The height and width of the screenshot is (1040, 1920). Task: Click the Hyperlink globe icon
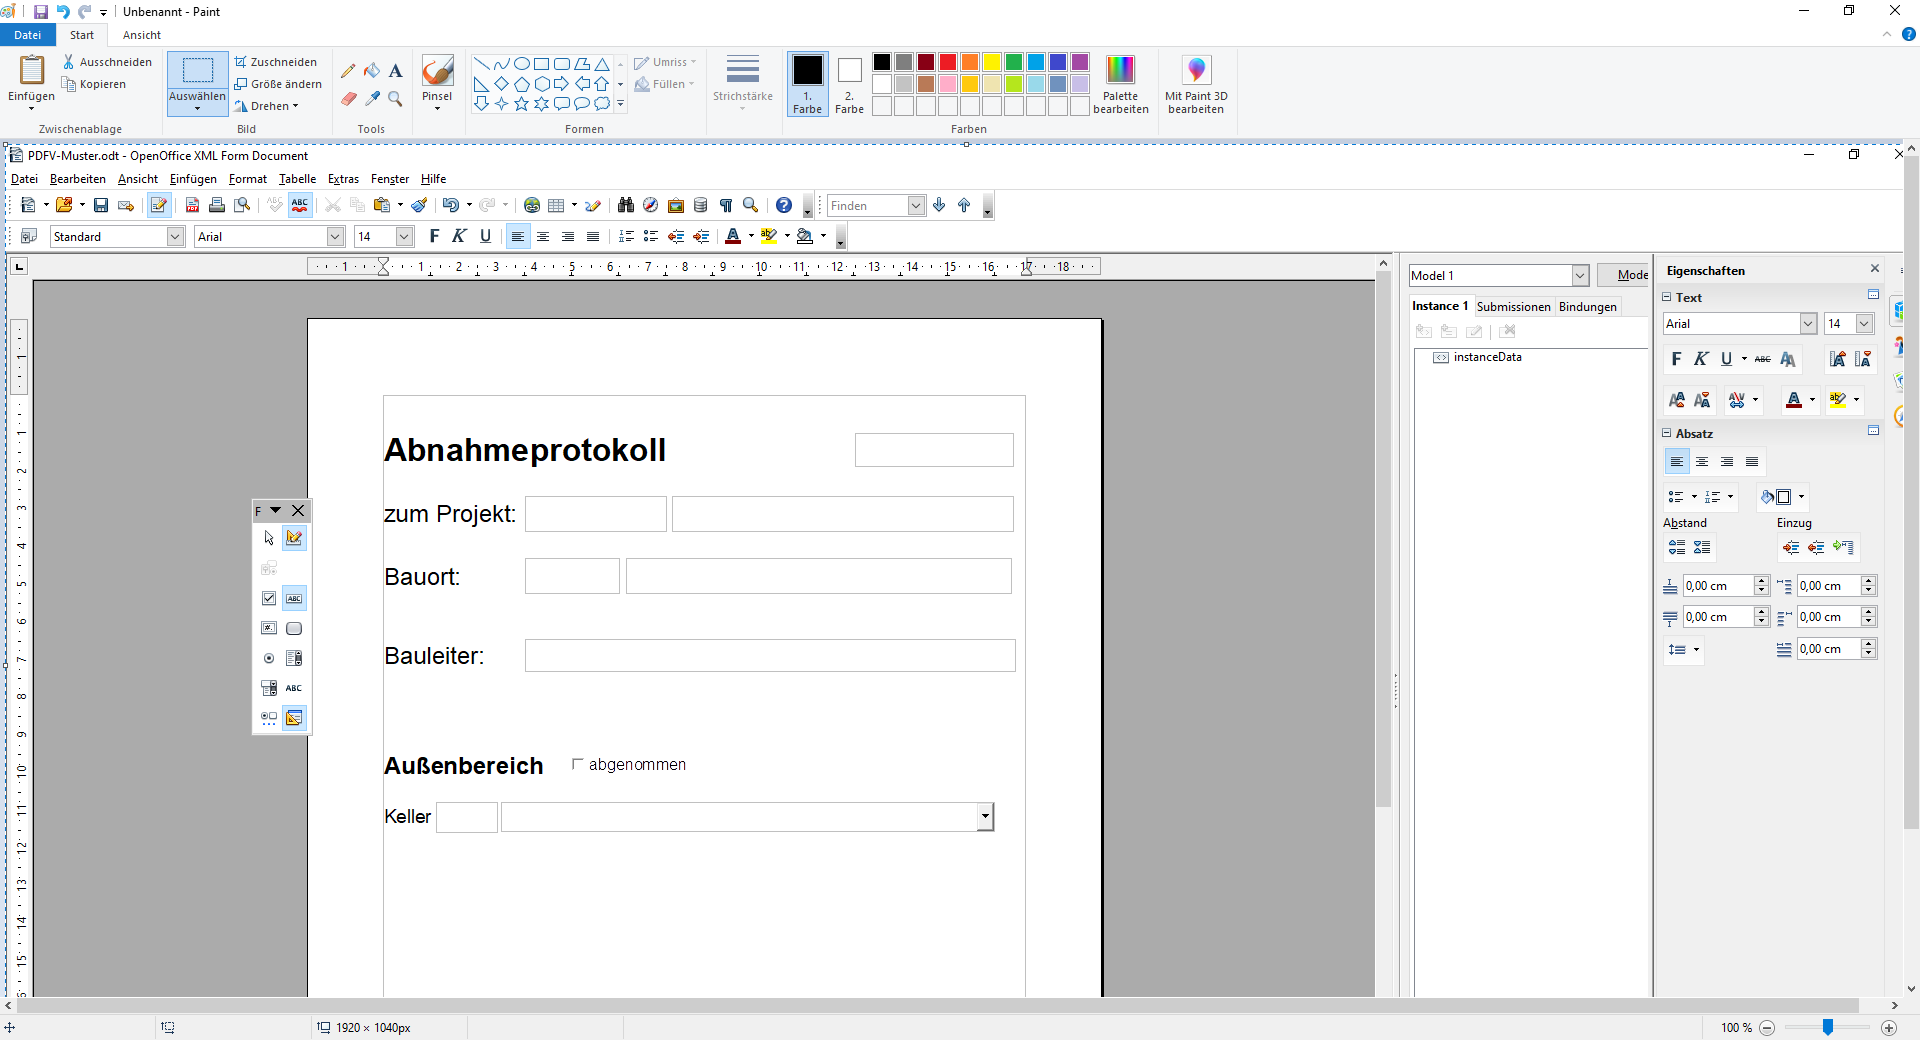point(532,205)
